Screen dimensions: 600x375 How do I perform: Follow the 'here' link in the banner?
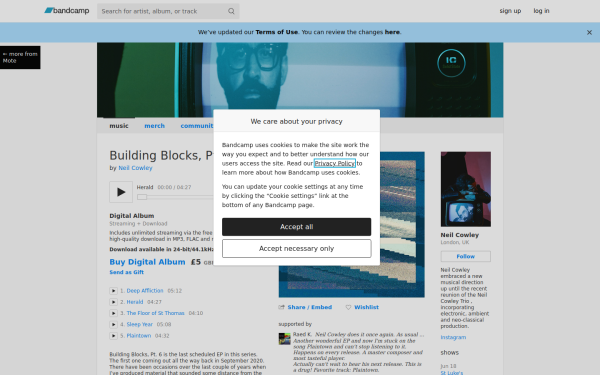point(392,32)
